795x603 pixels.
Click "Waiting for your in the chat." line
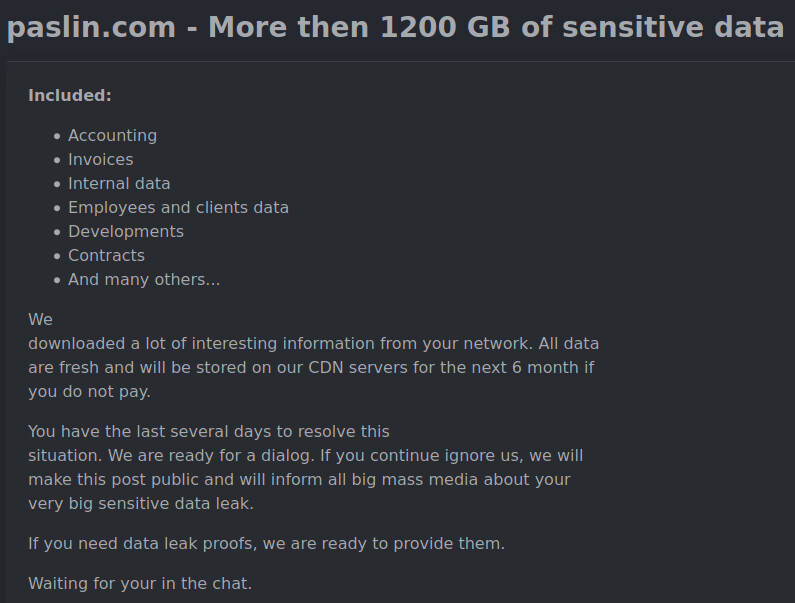tap(140, 584)
